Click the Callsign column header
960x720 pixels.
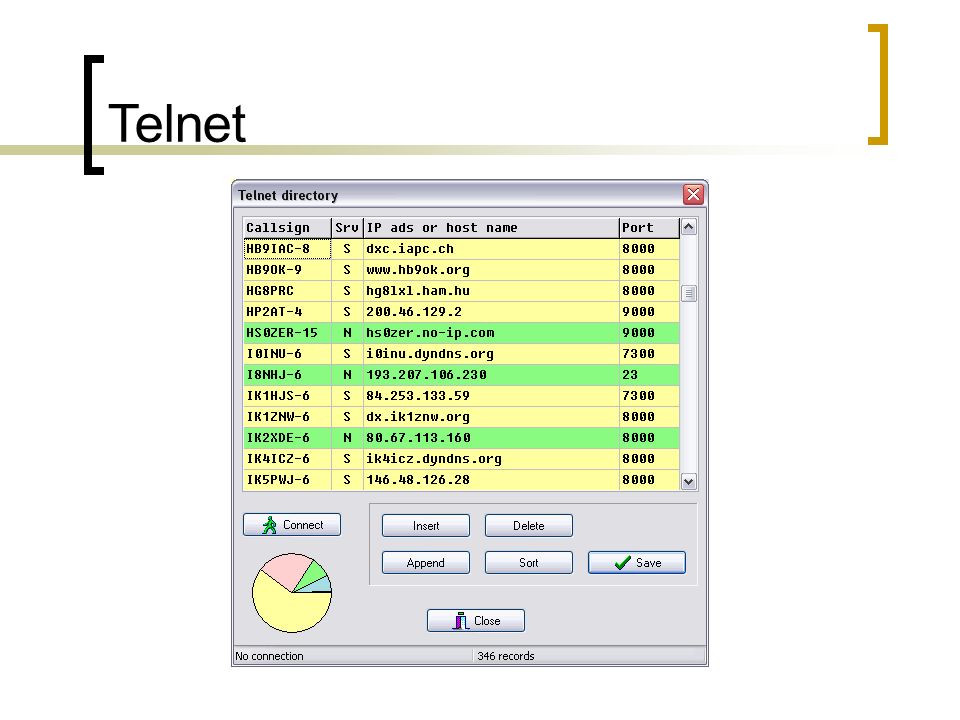pyautogui.click(x=287, y=228)
